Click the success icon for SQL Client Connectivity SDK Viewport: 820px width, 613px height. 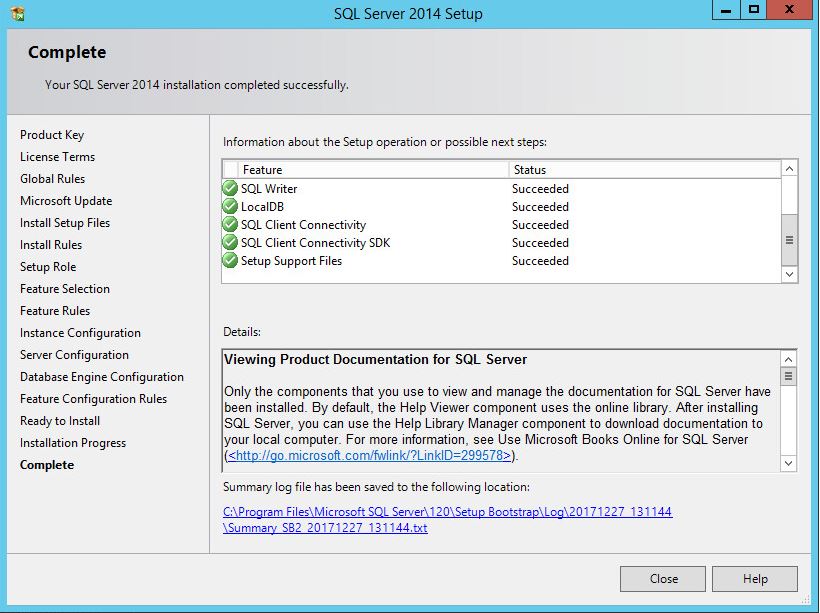(x=230, y=243)
